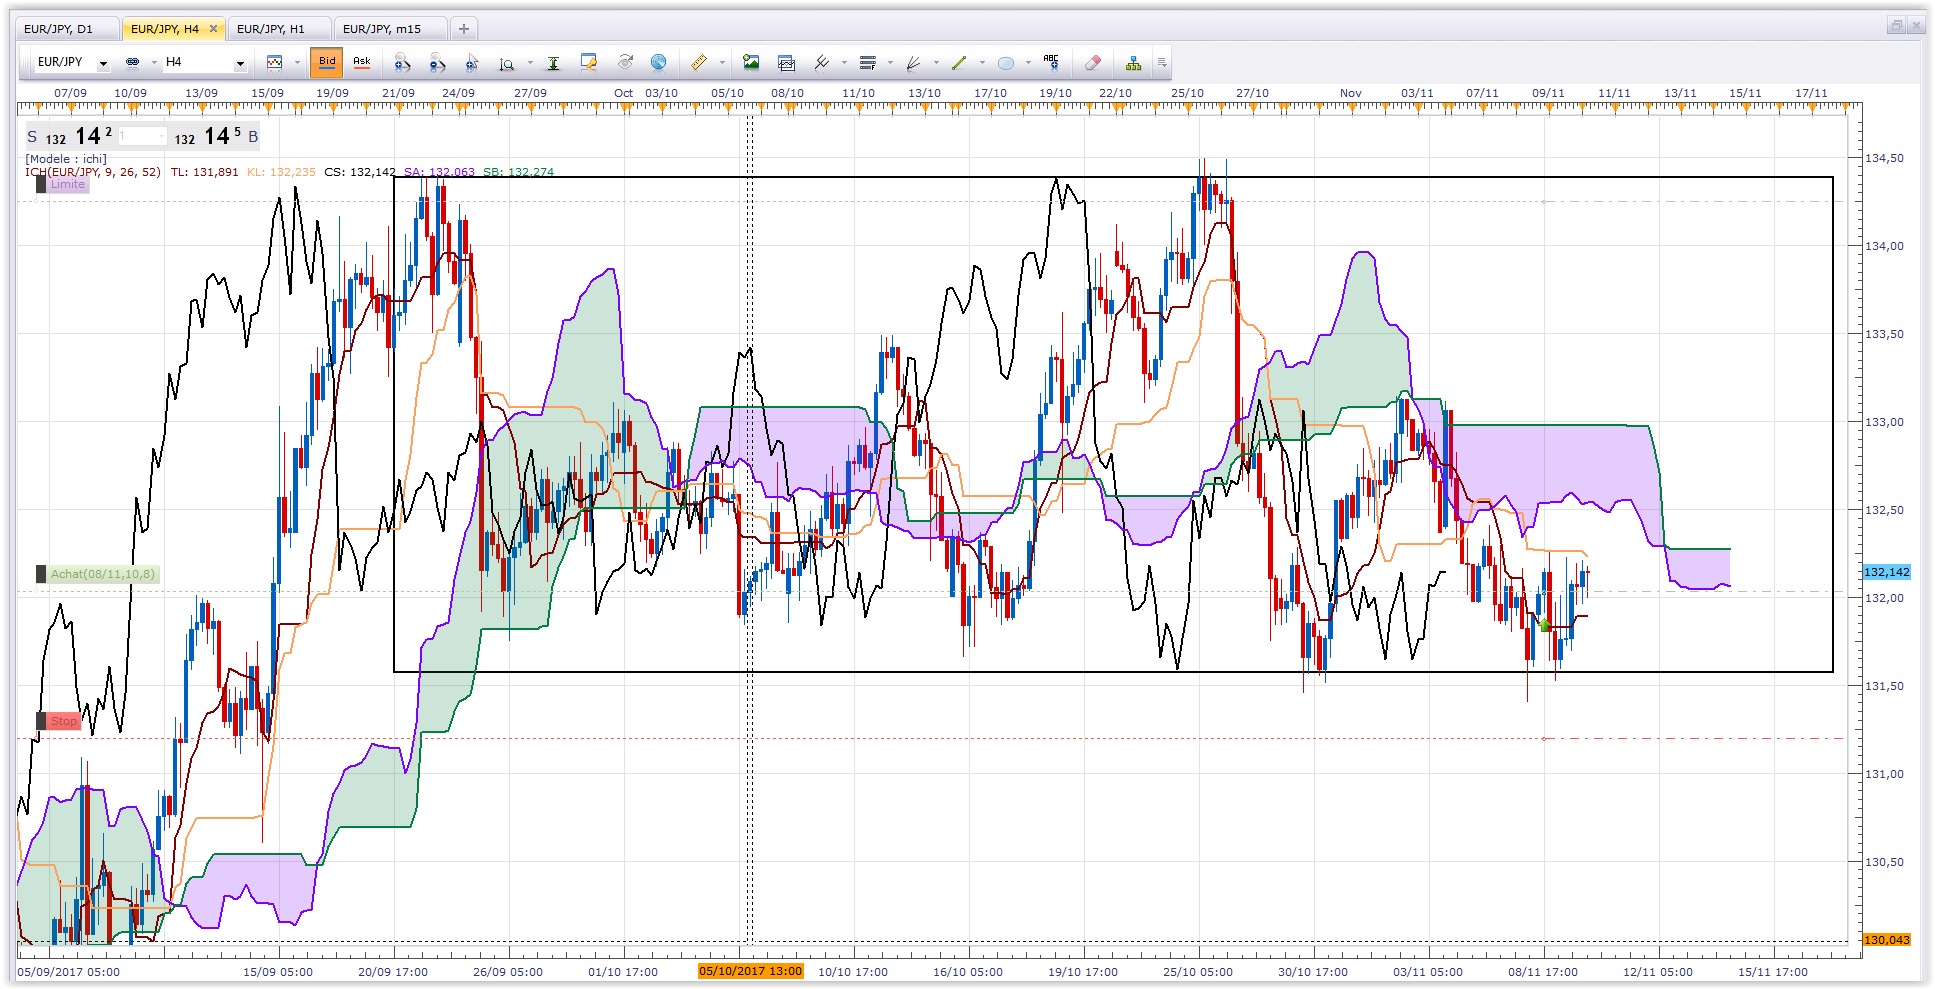Select the zoom-with-cursor tool
Screen dimensions: 1935x989
tap(472, 63)
